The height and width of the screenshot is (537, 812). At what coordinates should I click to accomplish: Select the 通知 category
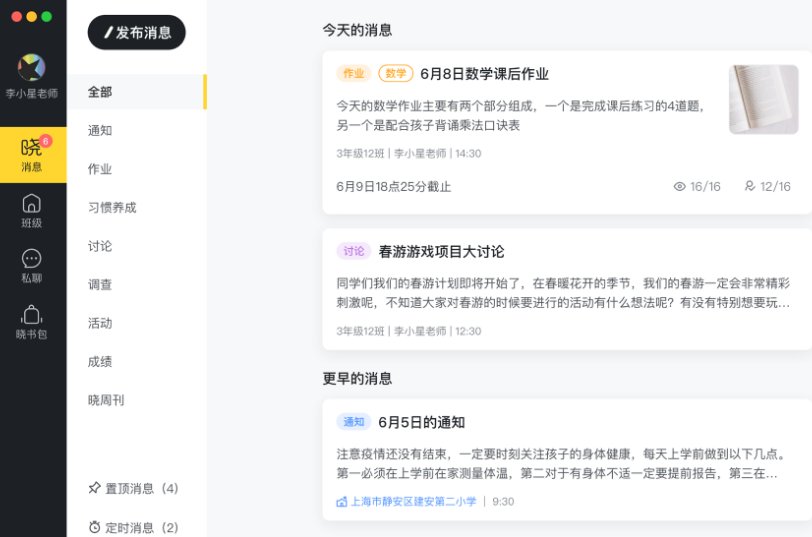point(100,130)
